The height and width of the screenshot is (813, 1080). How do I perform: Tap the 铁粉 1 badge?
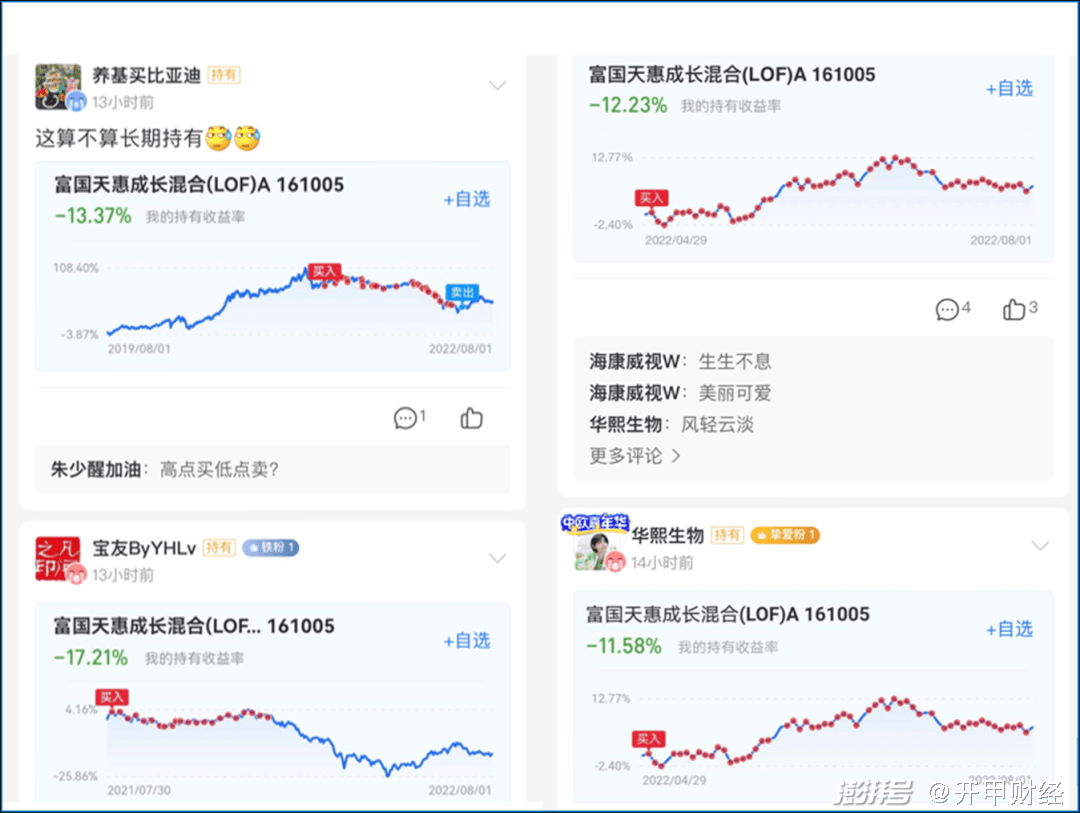click(x=270, y=548)
